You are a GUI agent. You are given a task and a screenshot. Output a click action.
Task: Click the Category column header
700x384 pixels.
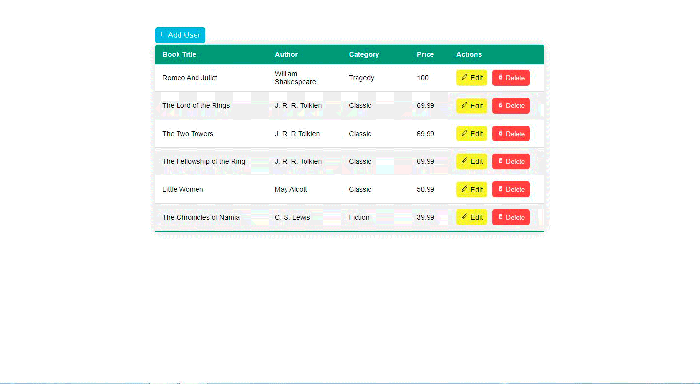[x=364, y=54]
